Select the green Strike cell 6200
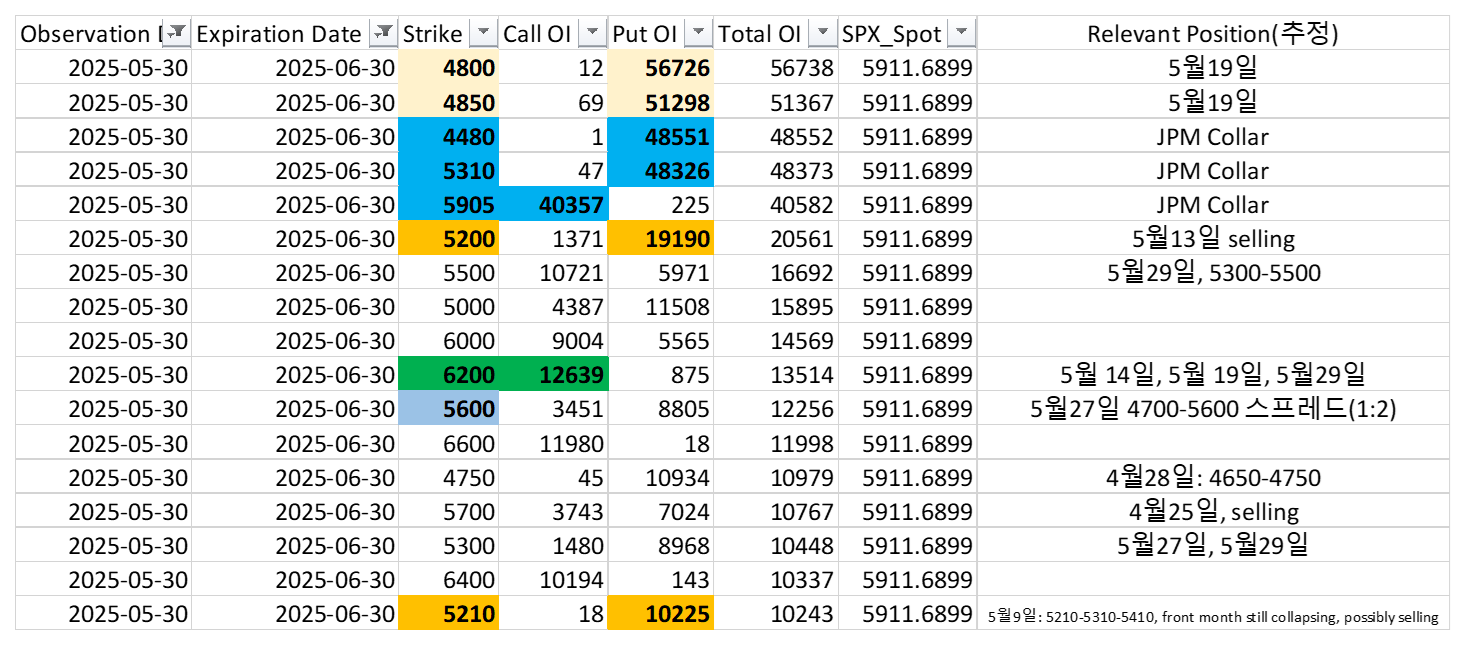Image resolution: width=1468 pixels, height=645 pixels. (449, 374)
